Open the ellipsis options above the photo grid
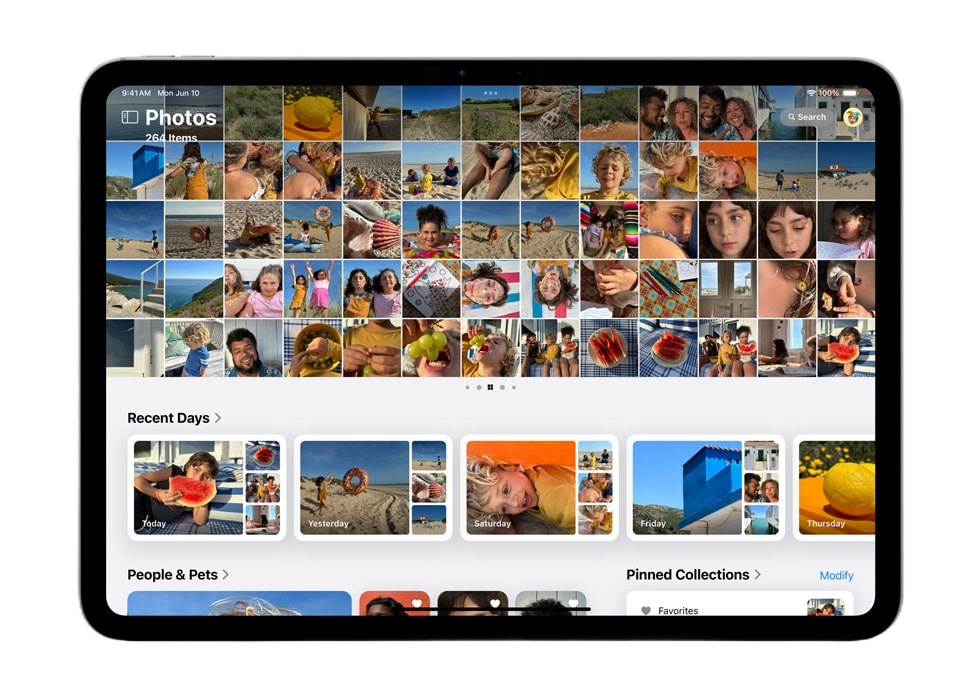Image resolution: width=980 pixels, height=700 pixels. pos(490,93)
